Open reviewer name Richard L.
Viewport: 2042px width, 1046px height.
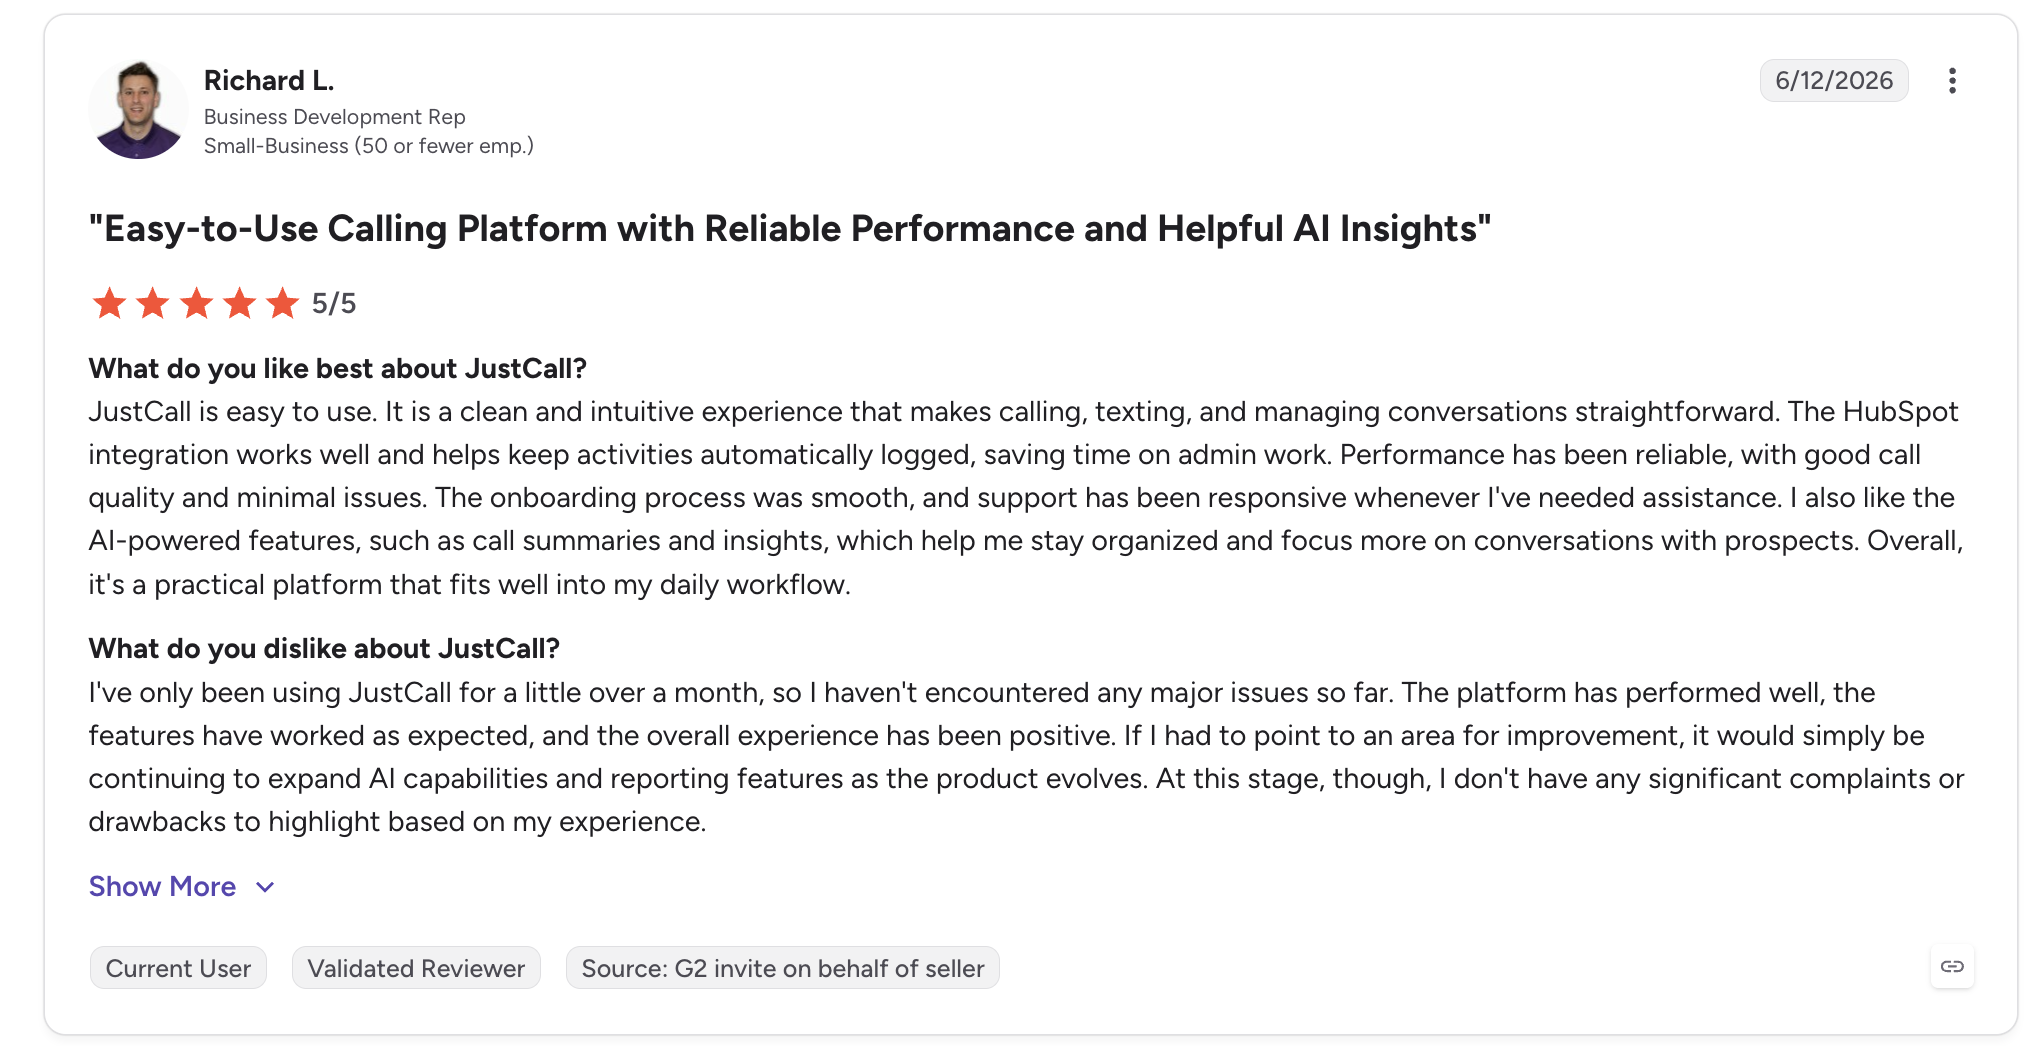pyautogui.click(x=269, y=80)
